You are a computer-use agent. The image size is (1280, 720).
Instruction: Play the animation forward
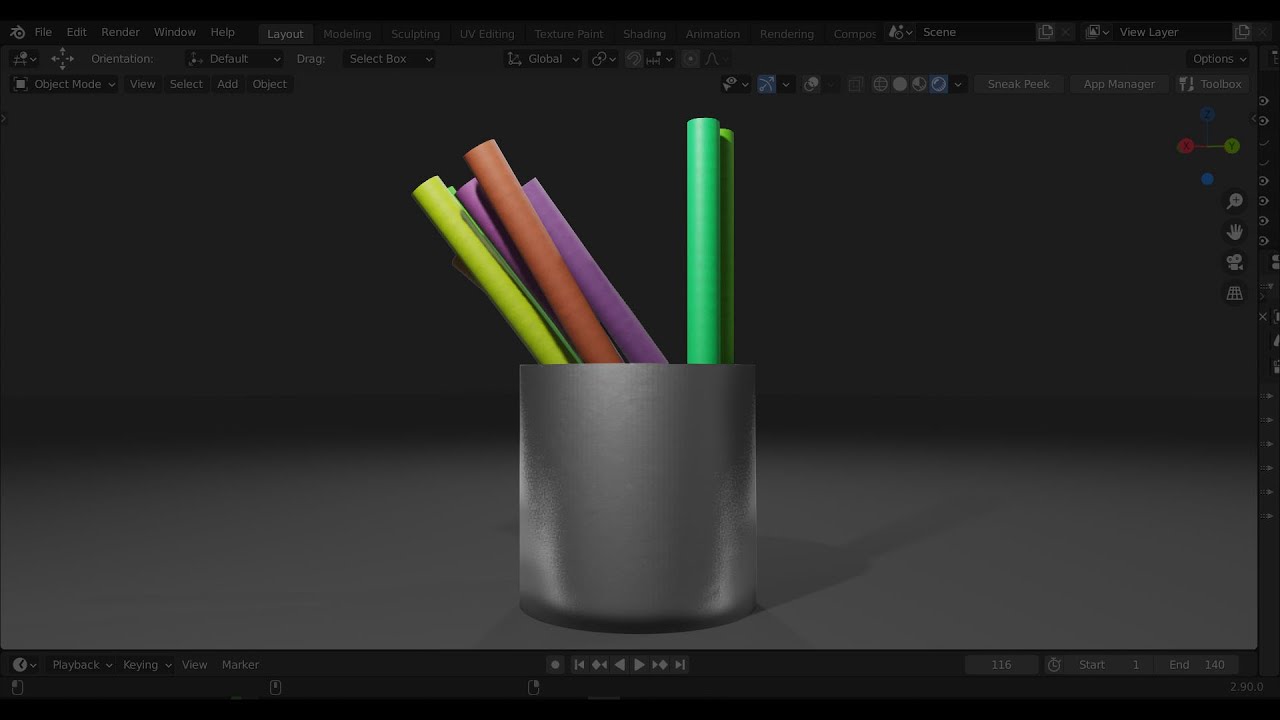pos(640,664)
